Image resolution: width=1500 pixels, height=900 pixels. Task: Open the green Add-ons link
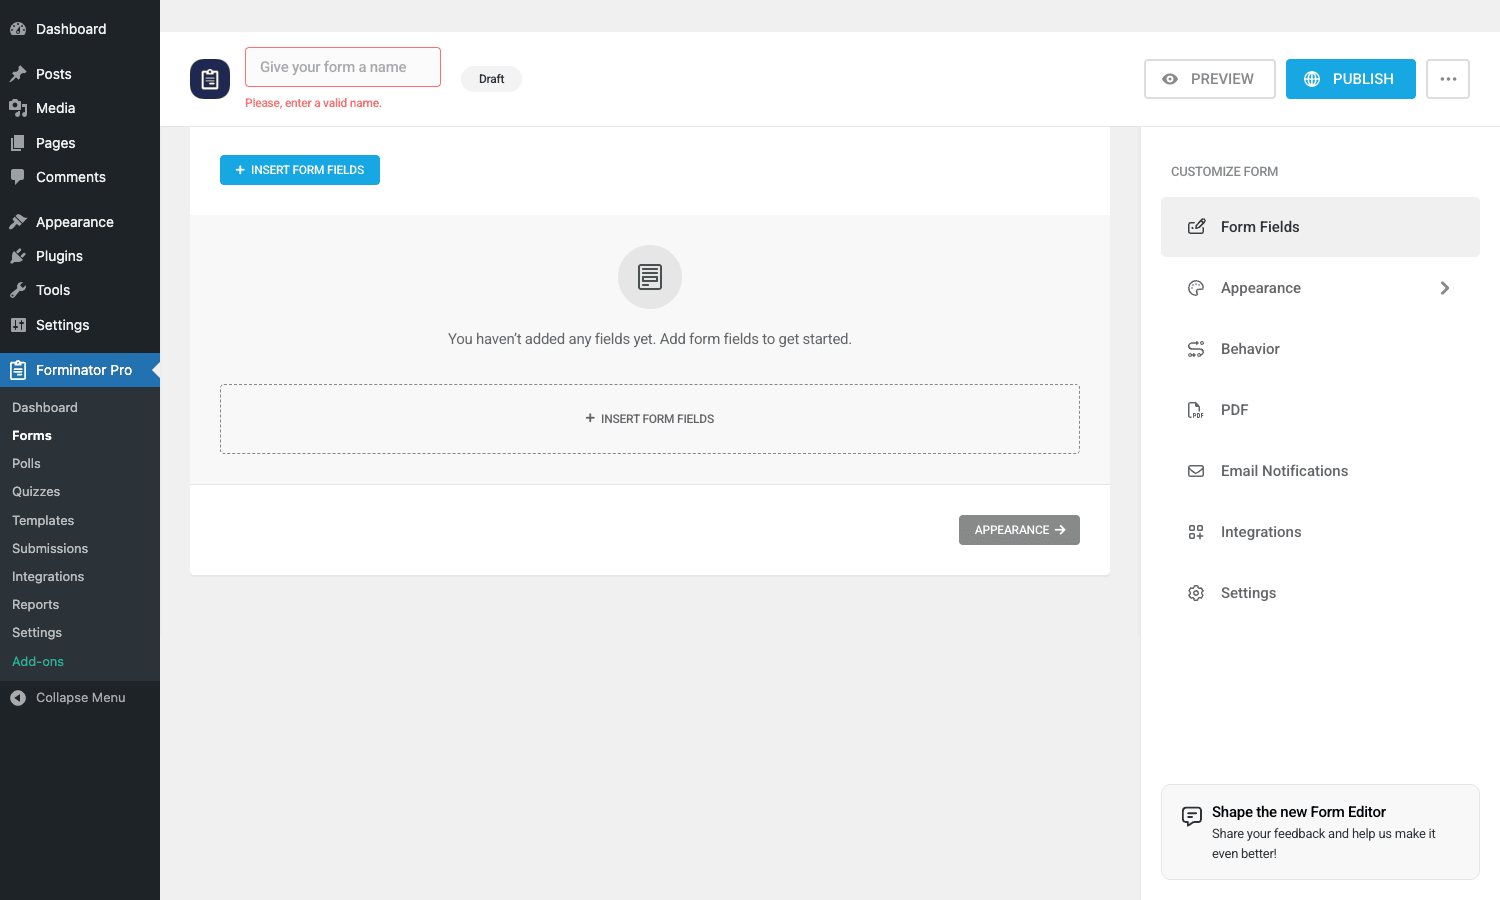[x=38, y=662]
